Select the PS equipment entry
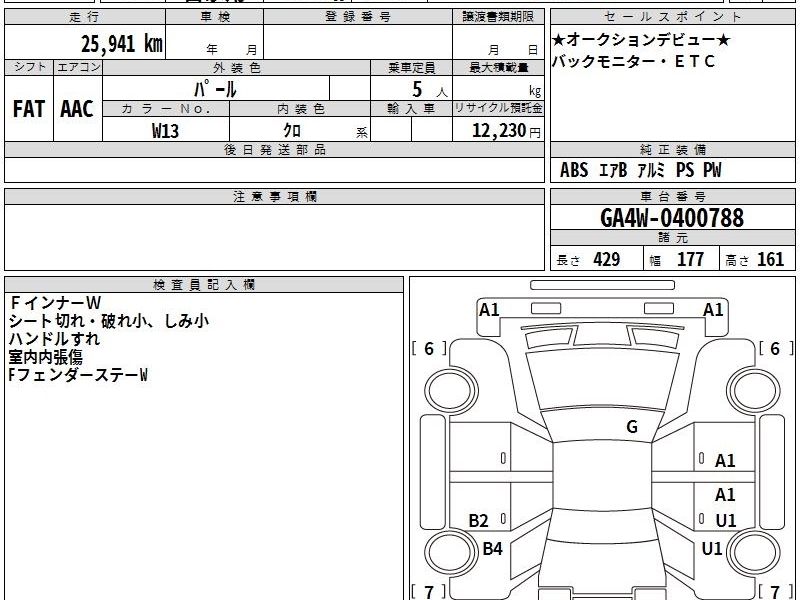 (685, 170)
